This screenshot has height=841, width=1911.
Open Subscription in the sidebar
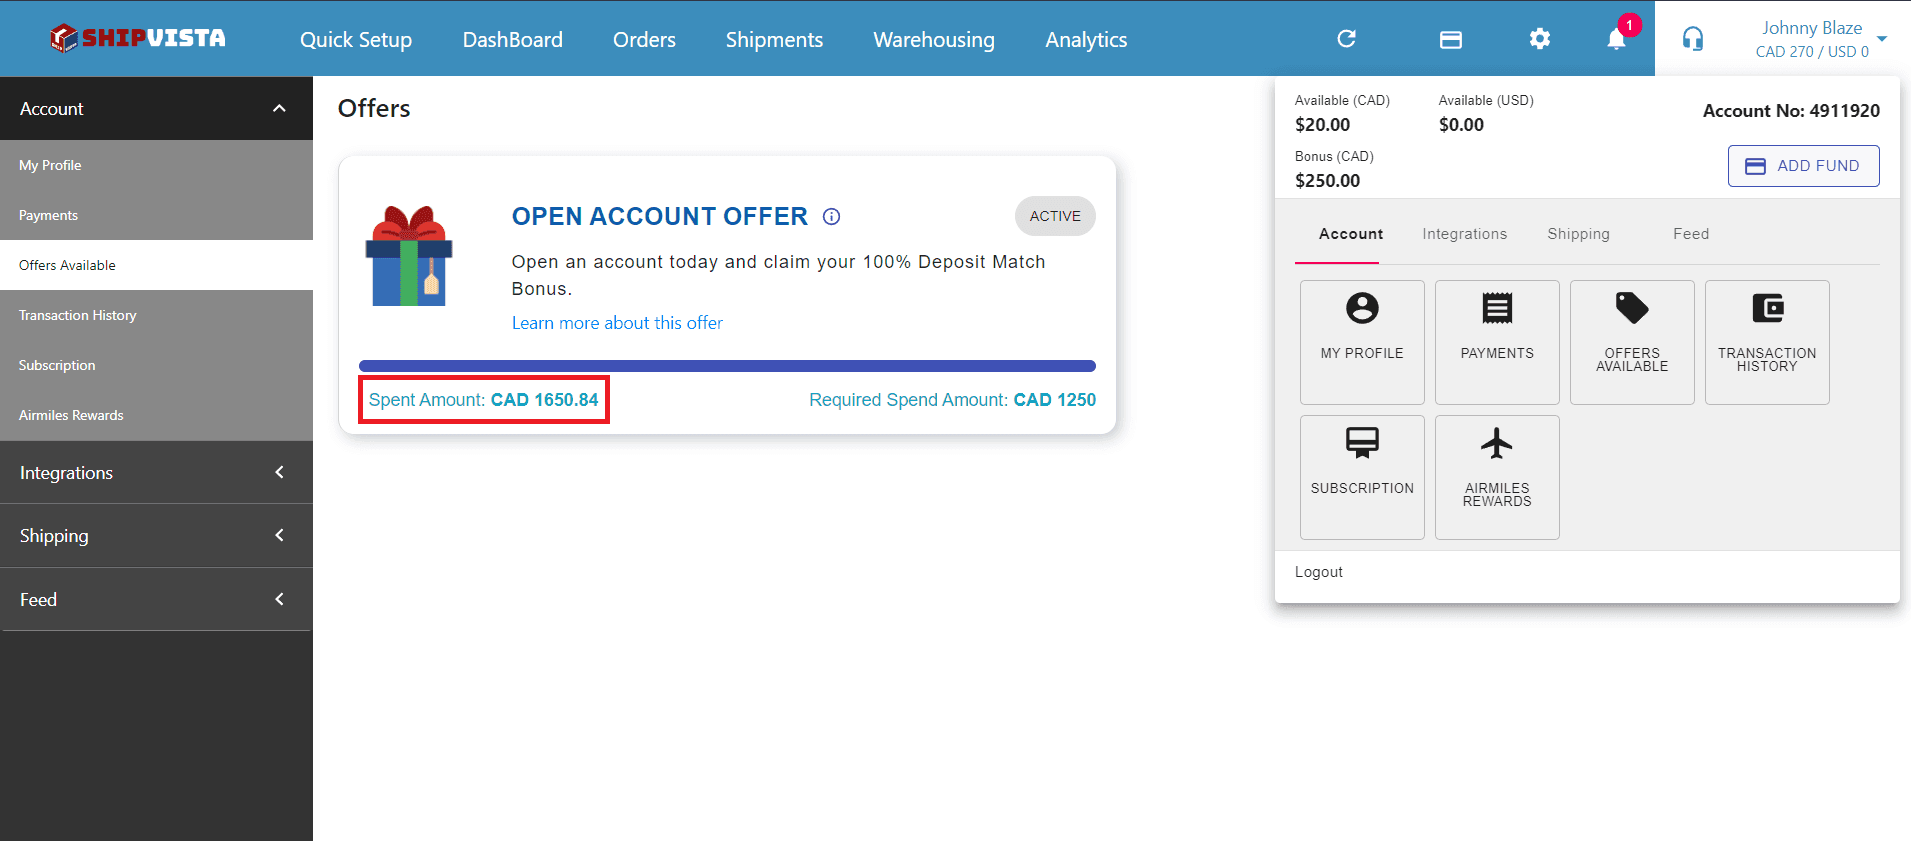pyautogui.click(x=156, y=365)
